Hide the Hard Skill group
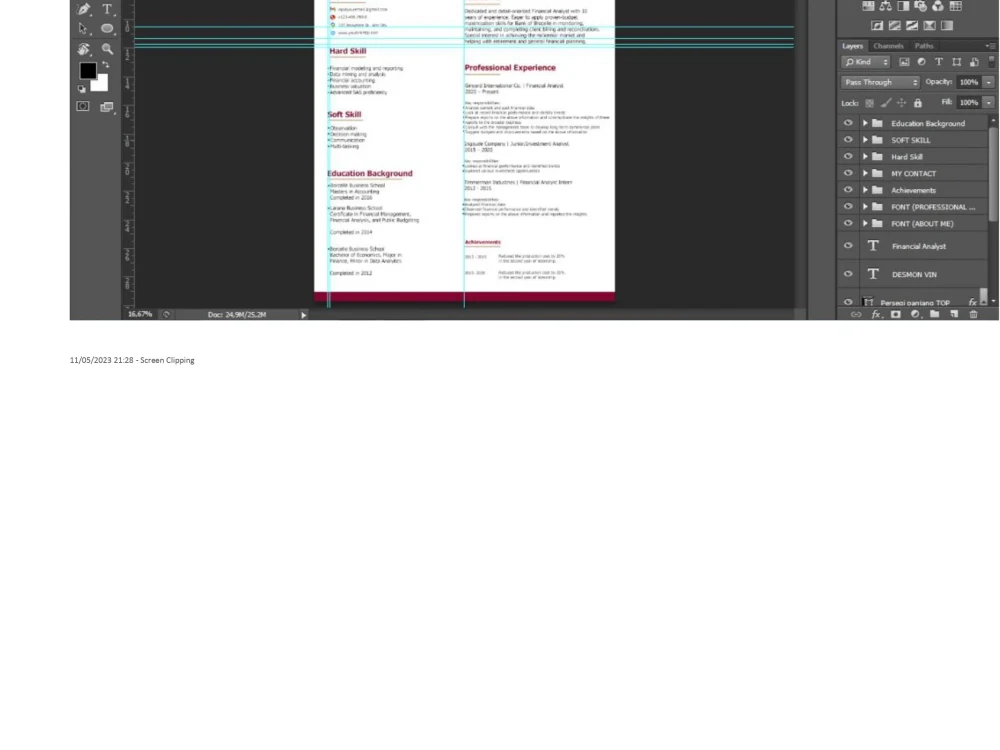This screenshot has width=1000, height=750. 848,156
